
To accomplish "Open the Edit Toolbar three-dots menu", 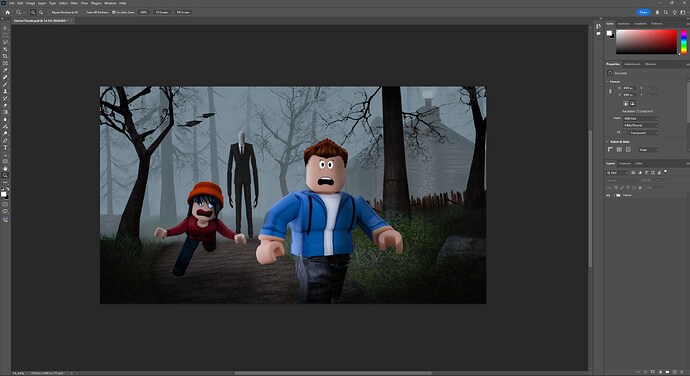I will coord(5,183).
